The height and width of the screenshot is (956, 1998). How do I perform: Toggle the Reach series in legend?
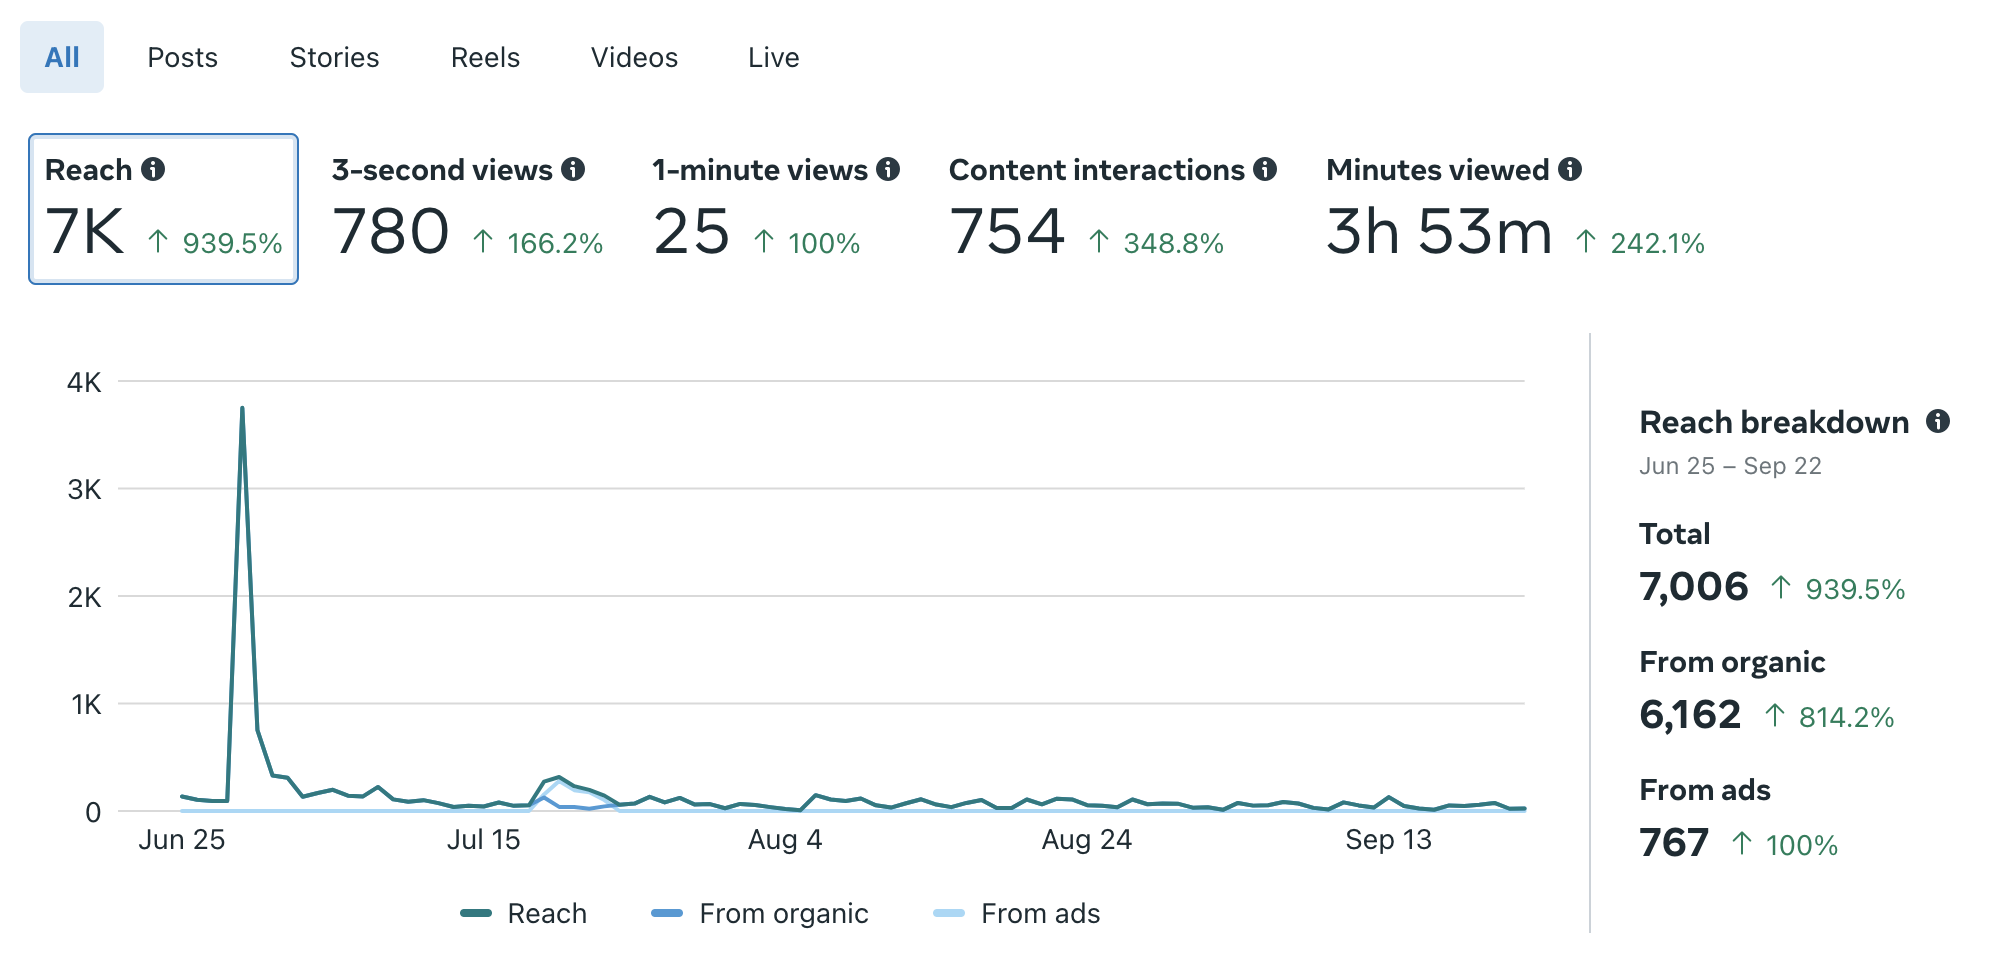[524, 913]
